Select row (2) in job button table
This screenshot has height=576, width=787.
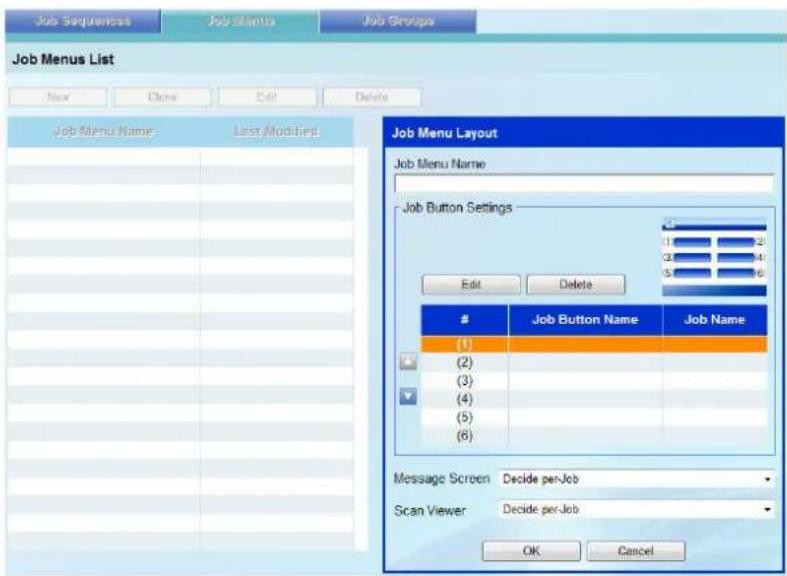pos(594,362)
